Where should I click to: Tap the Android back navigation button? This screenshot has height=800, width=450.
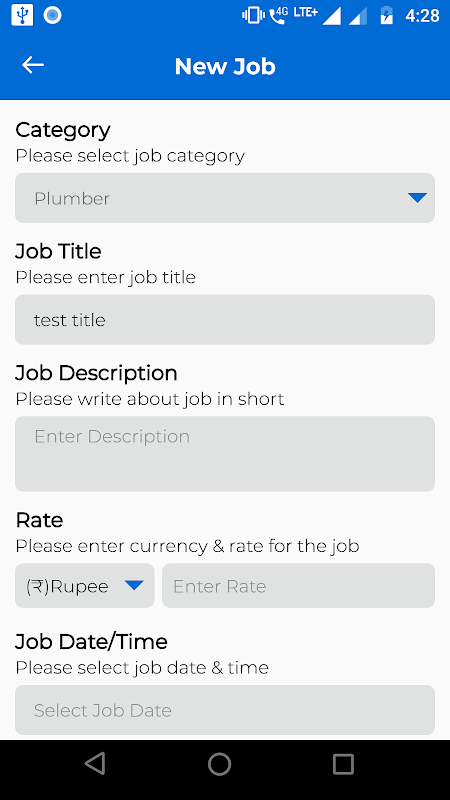click(95, 764)
